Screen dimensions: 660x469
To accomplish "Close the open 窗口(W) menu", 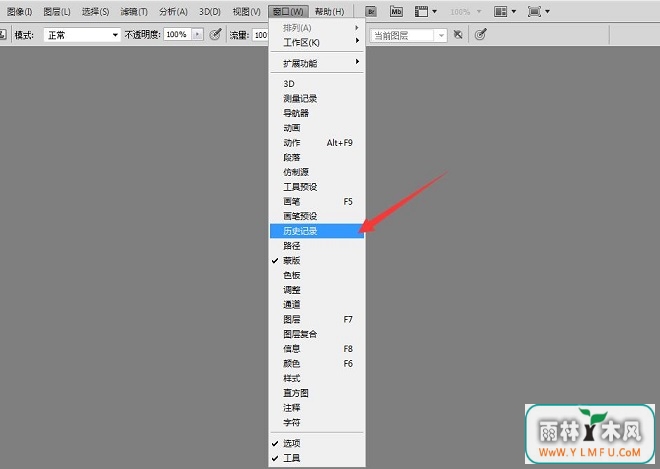I will coord(288,12).
